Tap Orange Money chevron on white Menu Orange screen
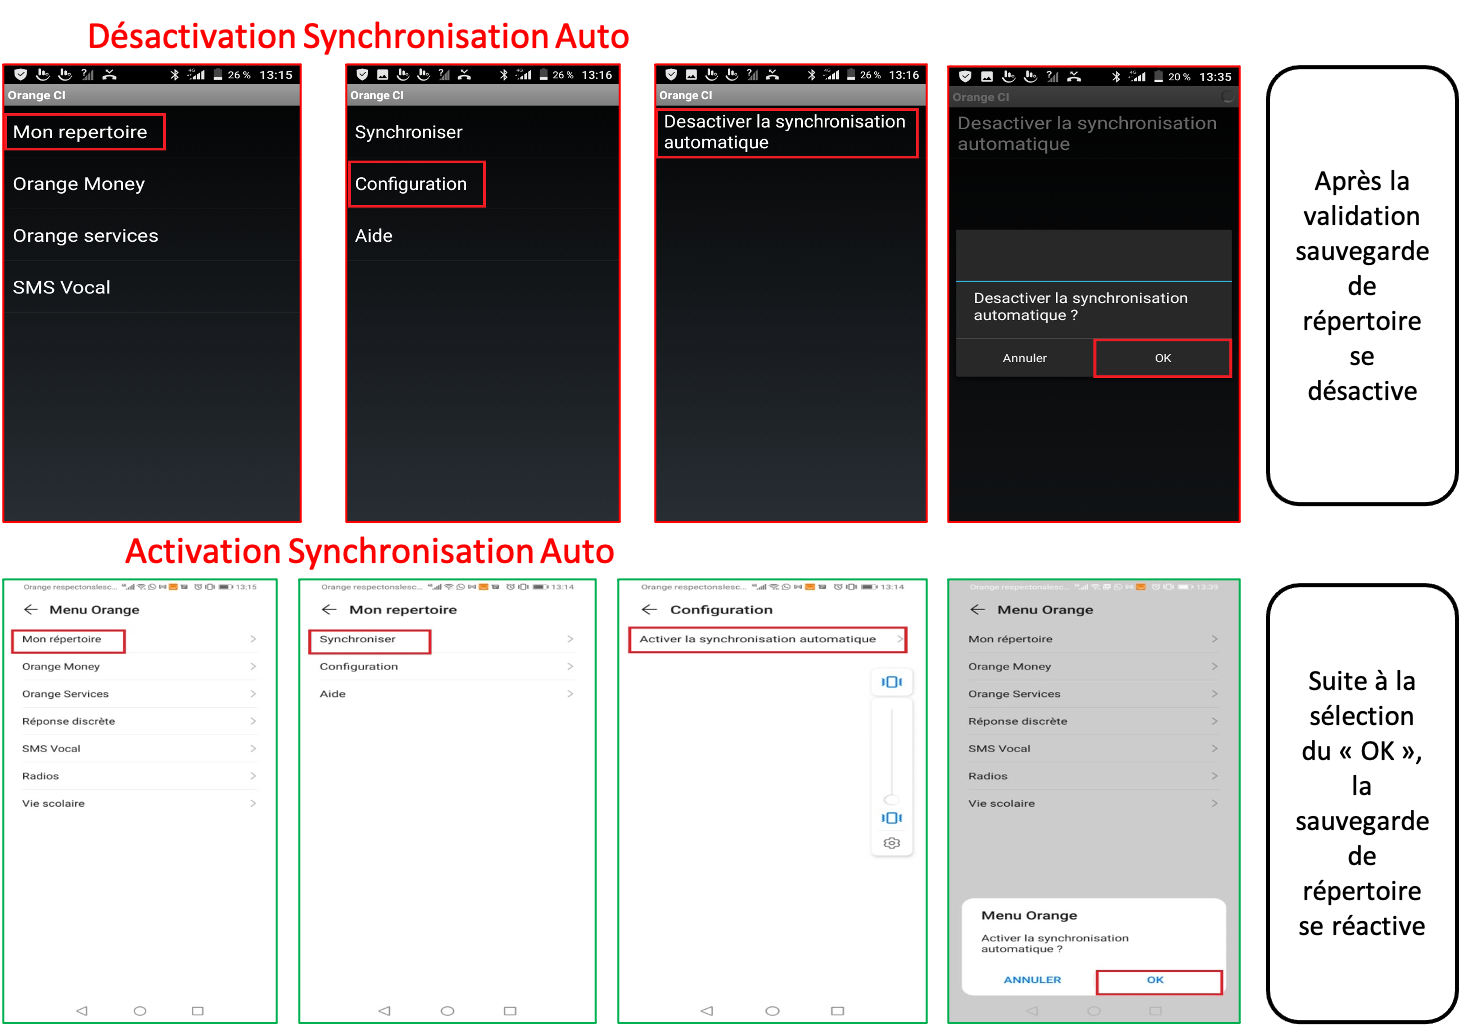This screenshot has height=1025, width=1460. click(x=253, y=666)
